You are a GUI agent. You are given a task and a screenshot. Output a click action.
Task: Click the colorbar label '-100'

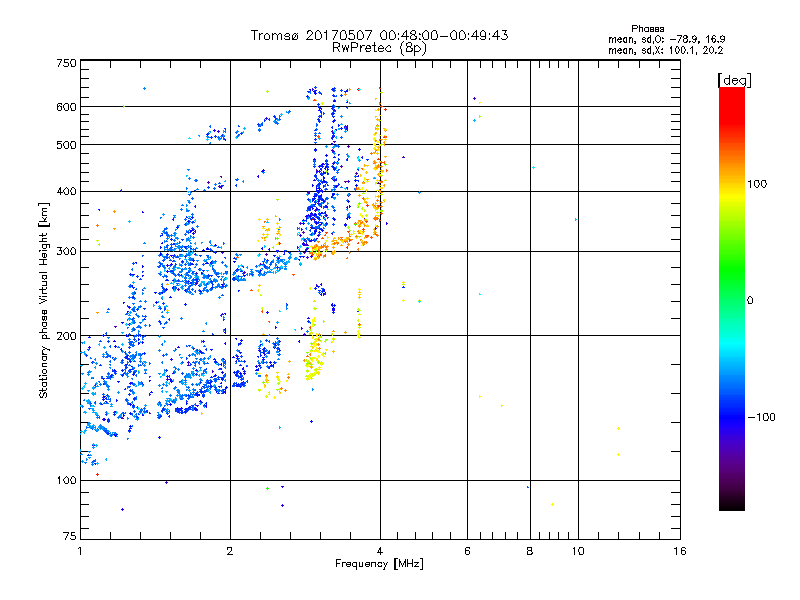tap(761, 417)
